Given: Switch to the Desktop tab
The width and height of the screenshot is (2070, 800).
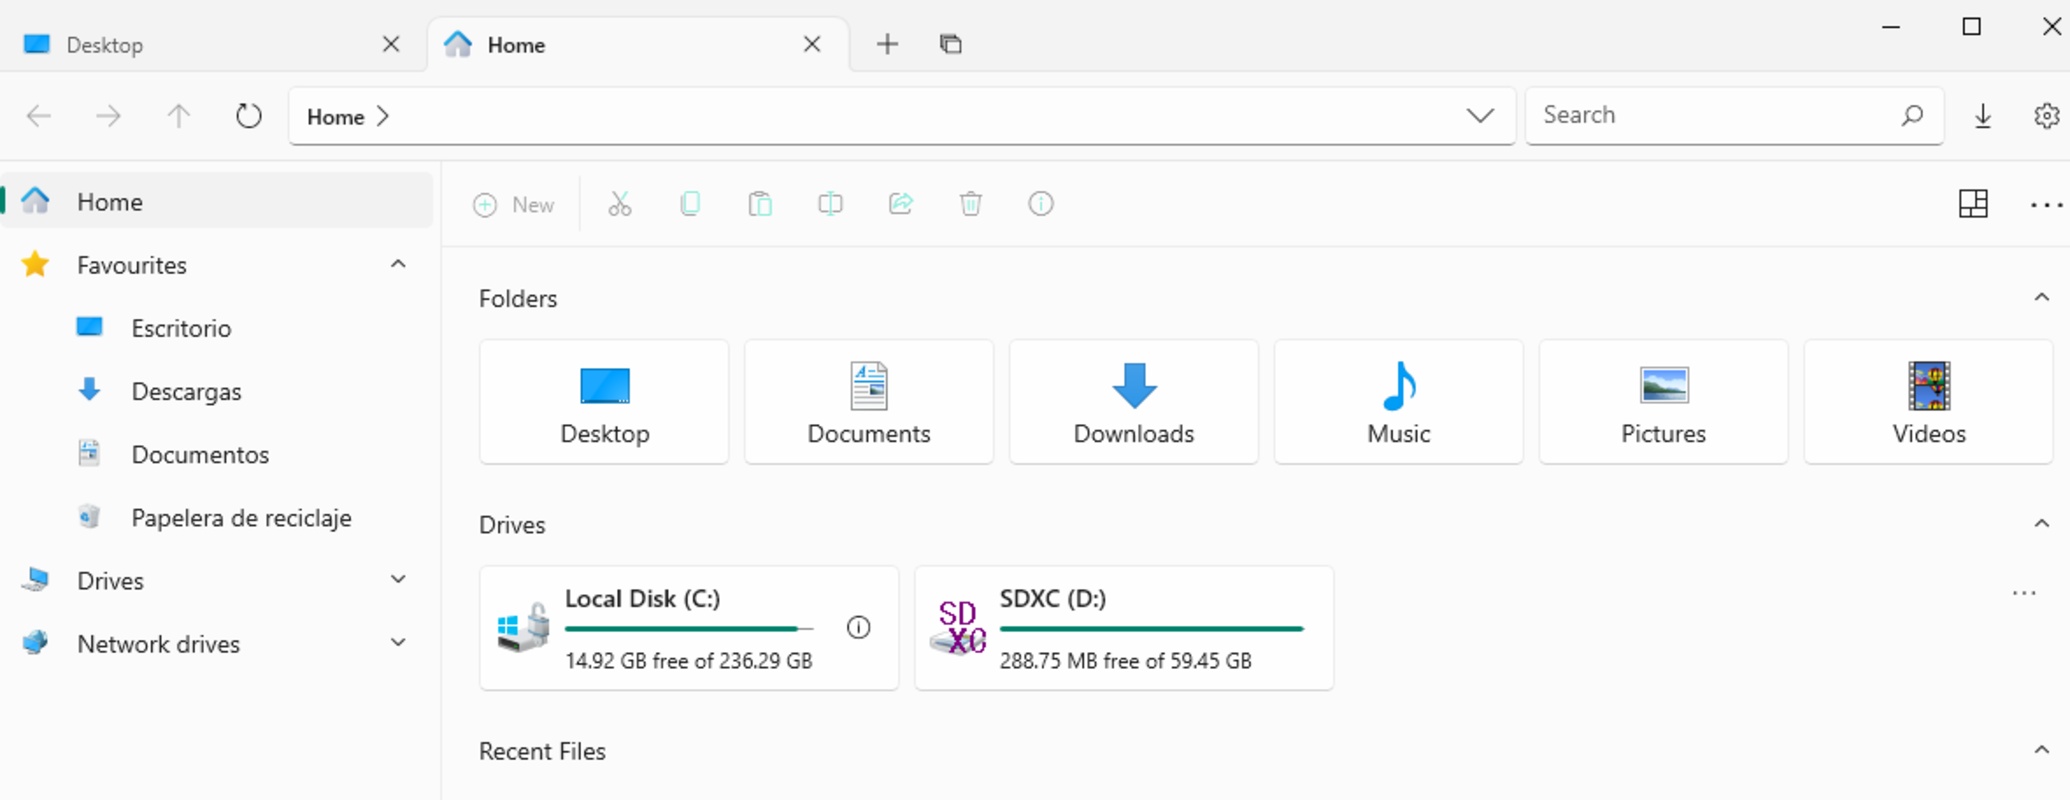Looking at the screenshot, I should click(200, 45).
